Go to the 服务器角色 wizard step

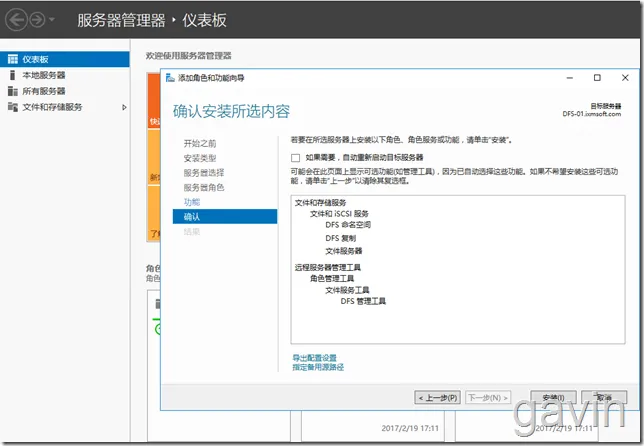[204, 188]
